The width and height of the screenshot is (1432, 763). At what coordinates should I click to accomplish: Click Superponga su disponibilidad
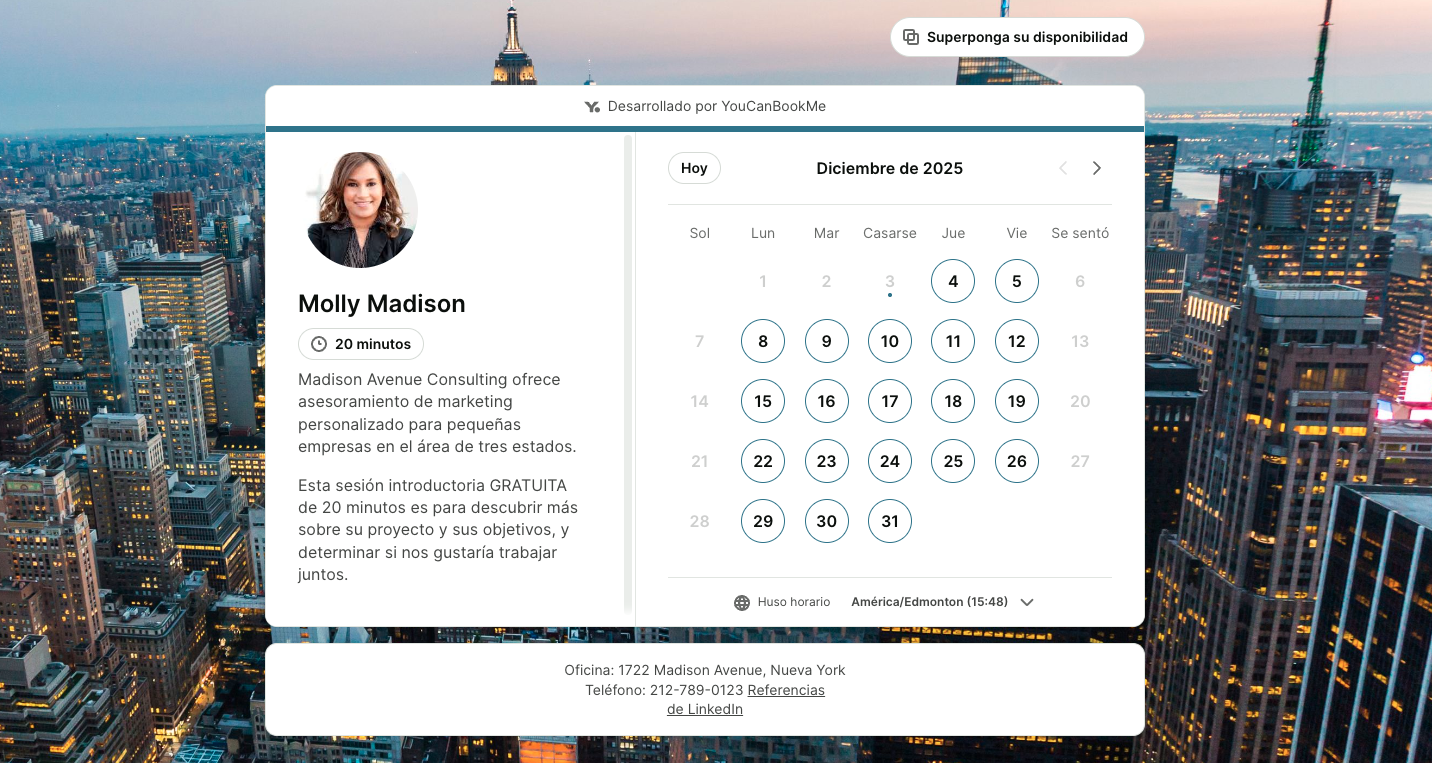1017,36
